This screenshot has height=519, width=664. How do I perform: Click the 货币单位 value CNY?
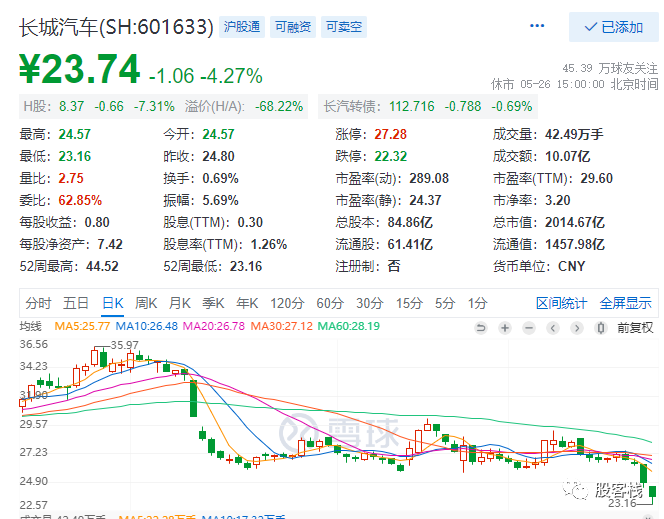tap(572, 266)
